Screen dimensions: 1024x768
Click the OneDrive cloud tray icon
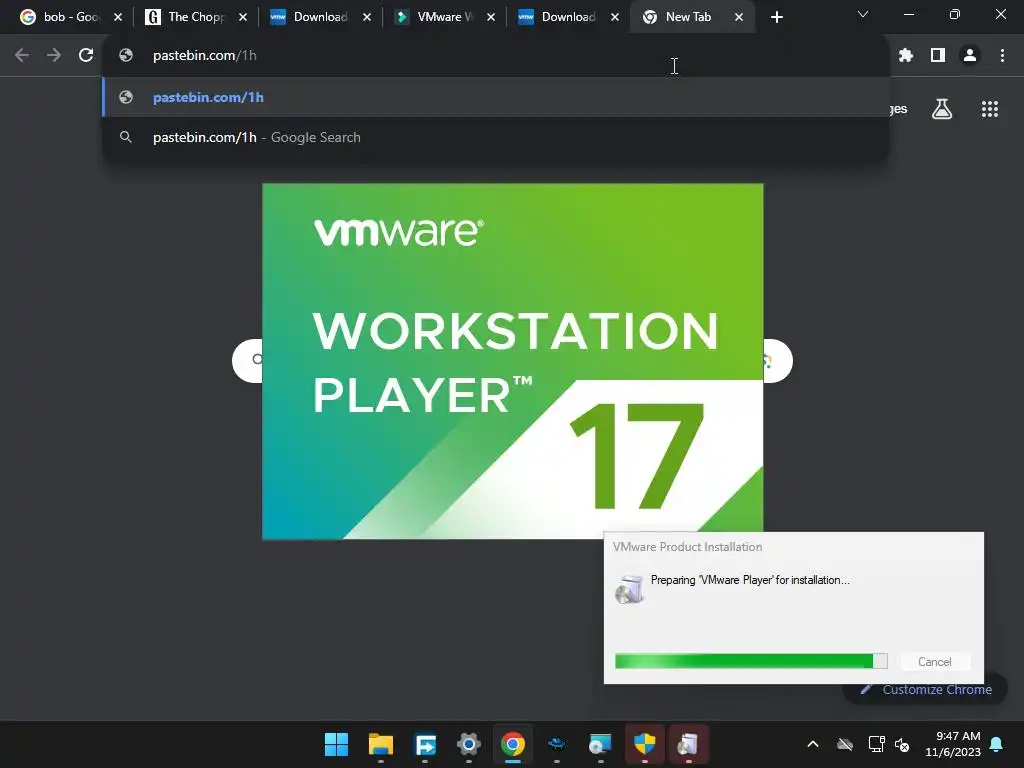[845, 744]
